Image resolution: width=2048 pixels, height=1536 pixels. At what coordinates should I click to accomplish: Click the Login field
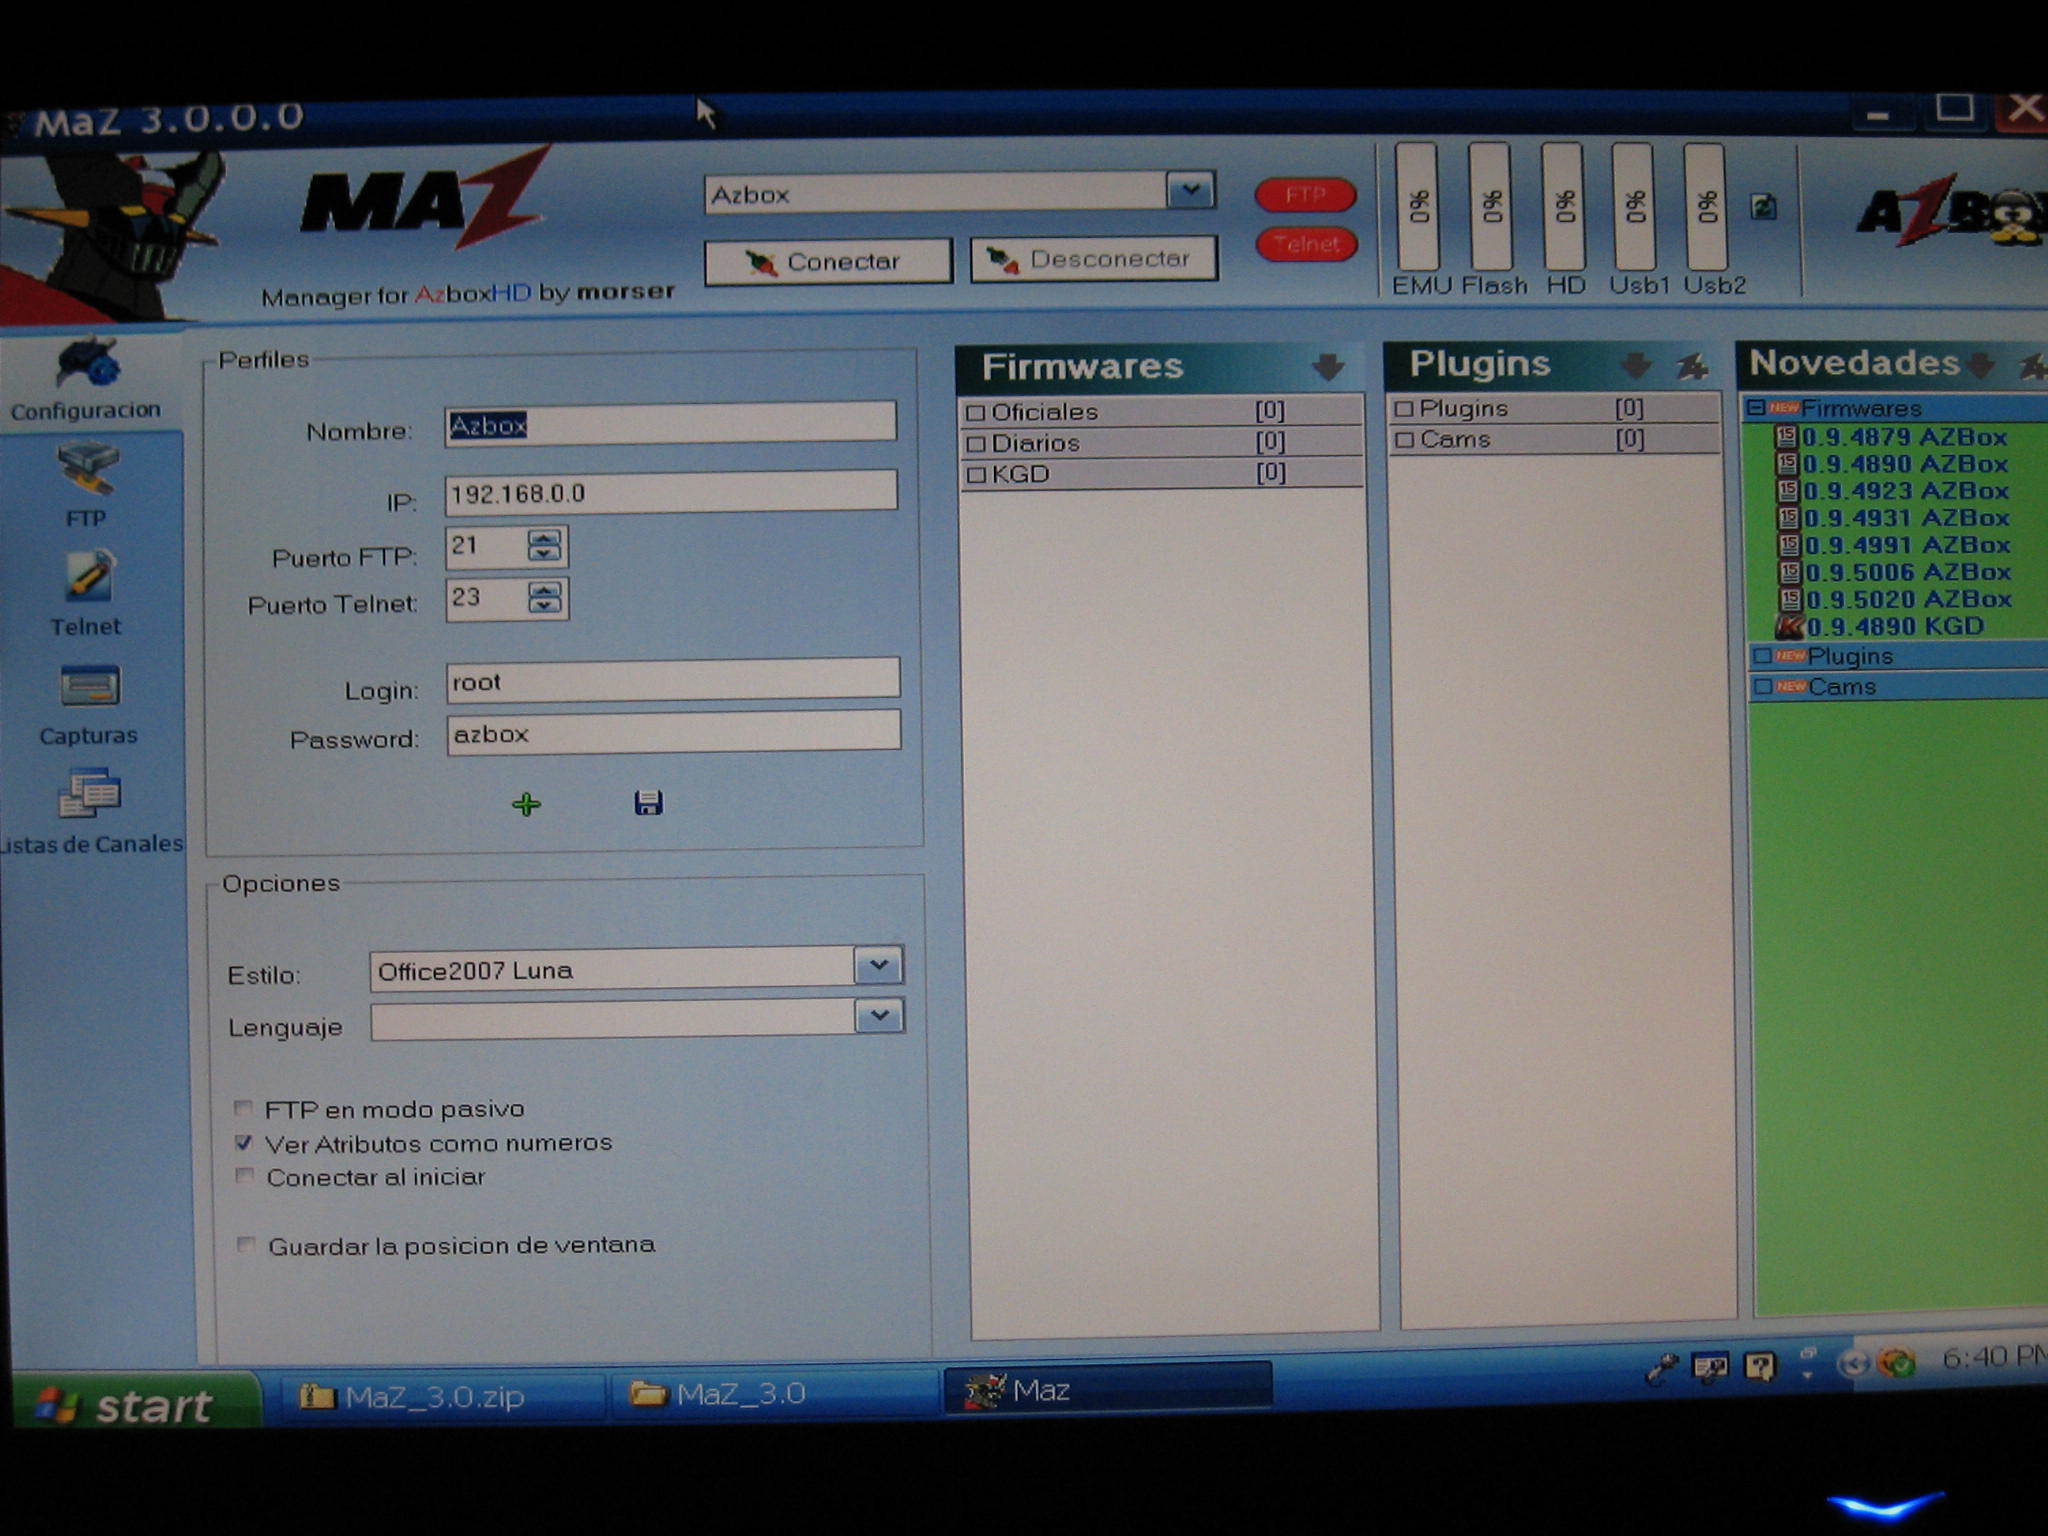pyautogui.click(x=673, y=680)
